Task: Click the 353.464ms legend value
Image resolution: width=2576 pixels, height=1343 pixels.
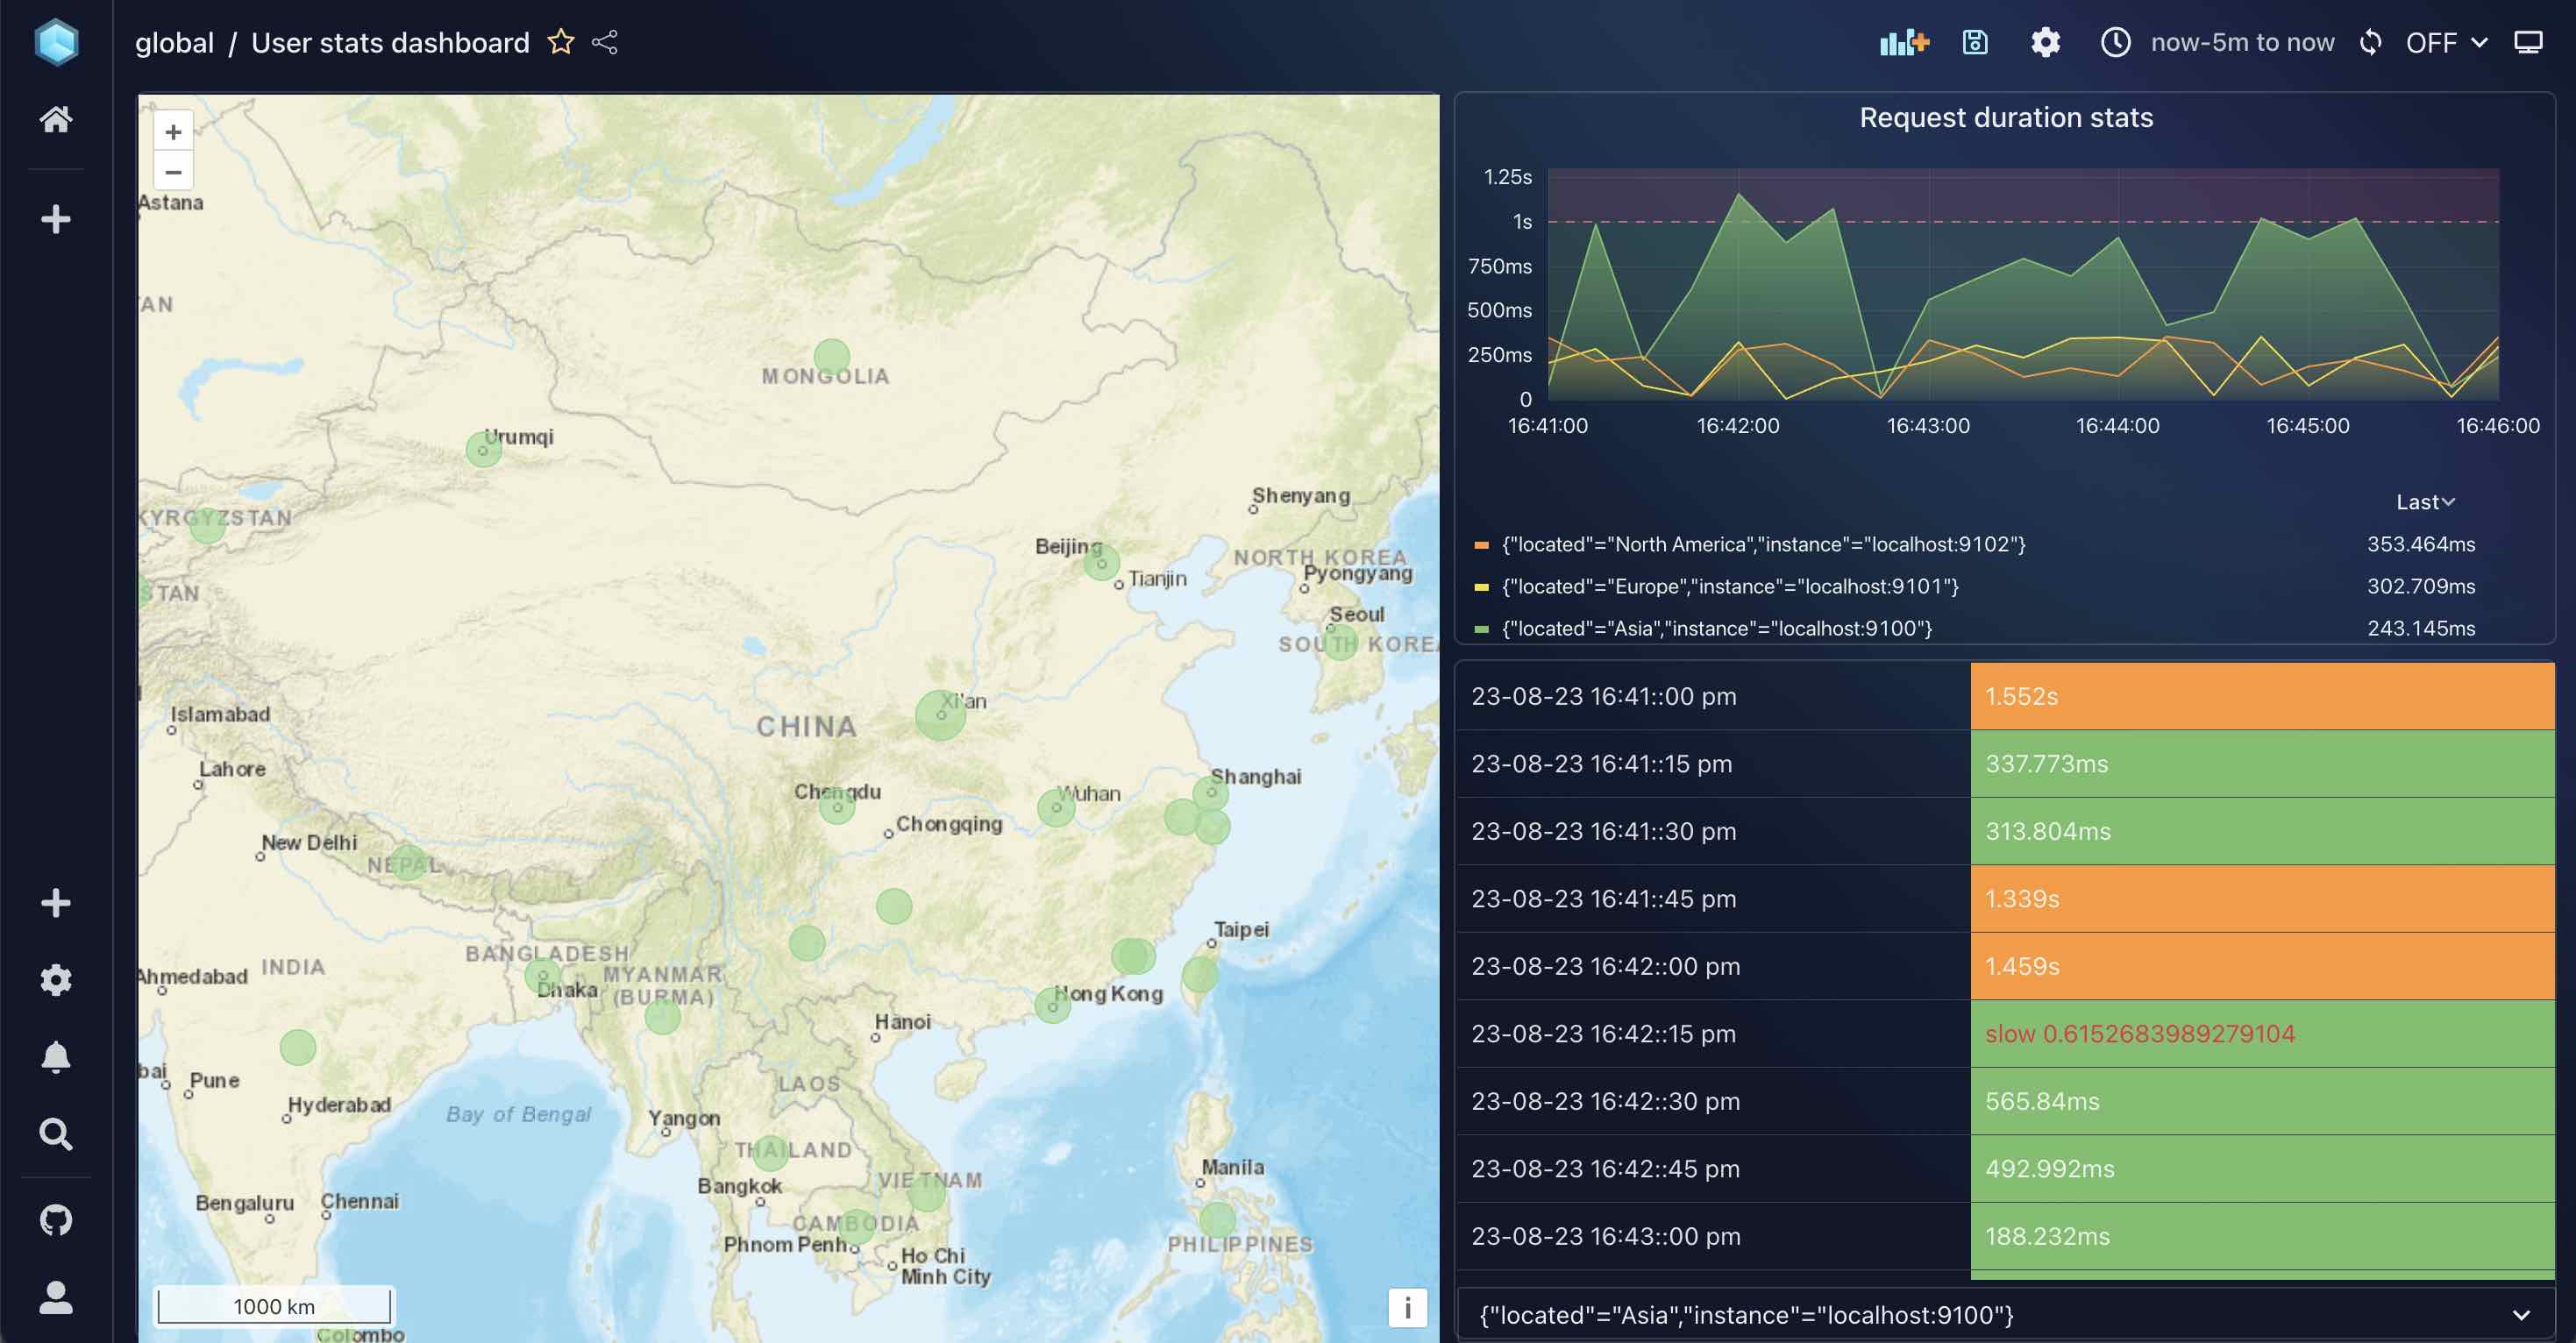Action: pos(2420,544)
